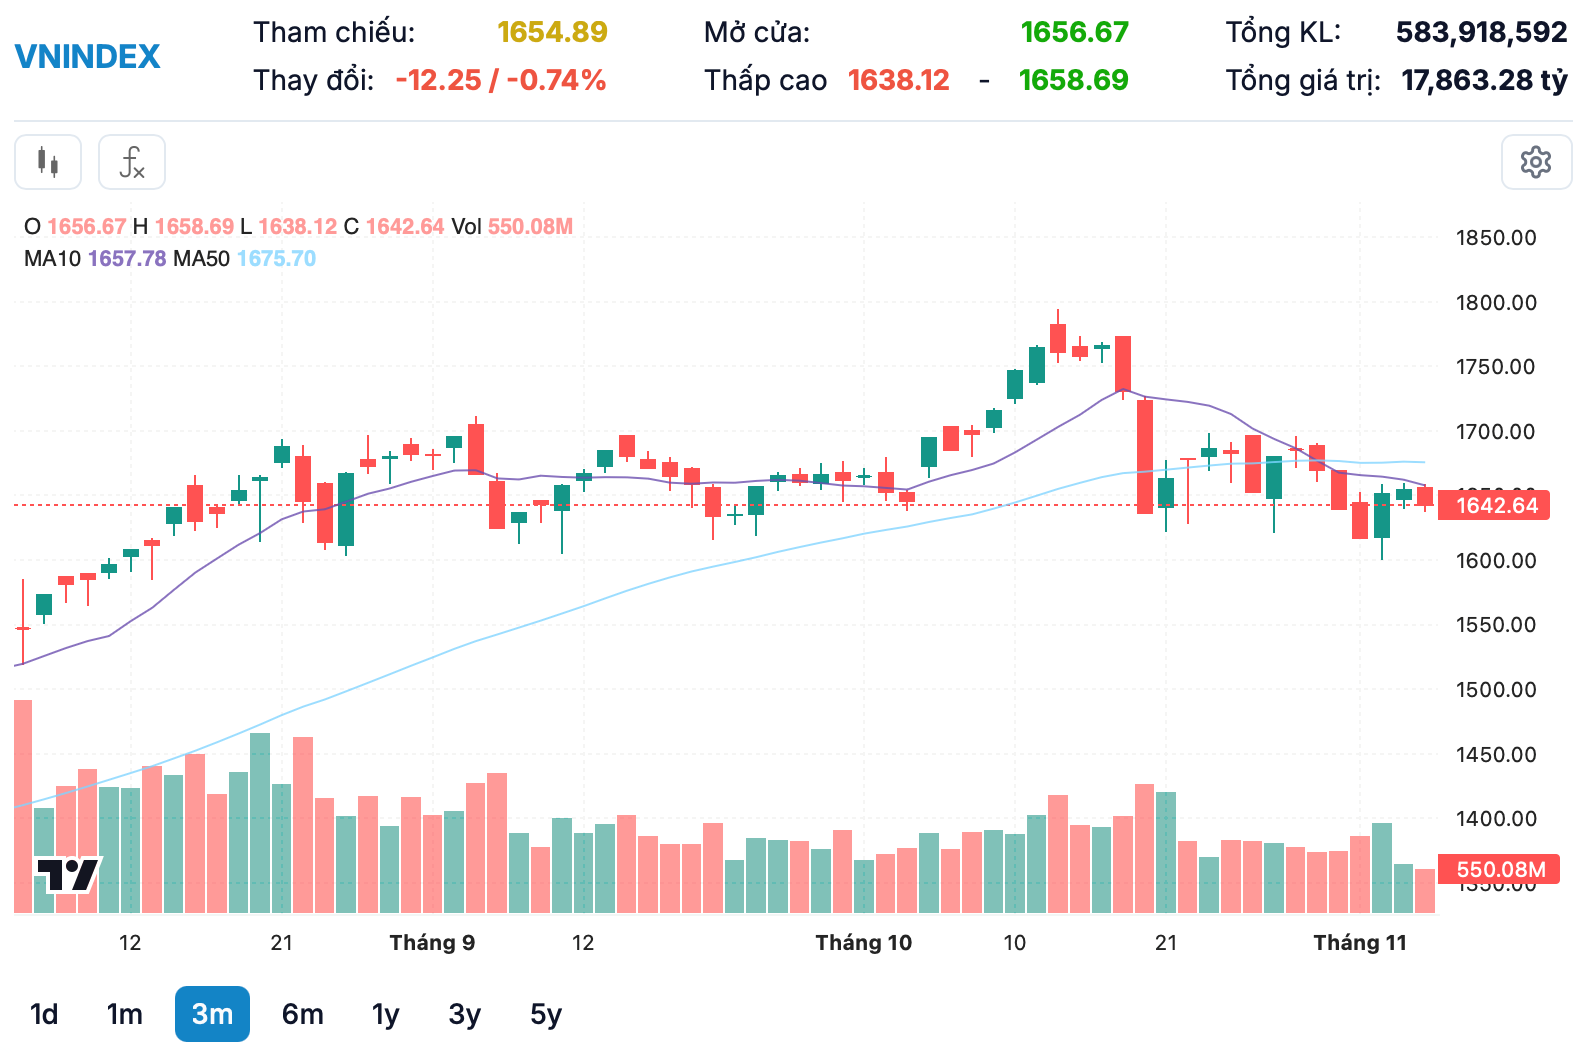Click the 1800.00 price scale label

coord(1496,302)
